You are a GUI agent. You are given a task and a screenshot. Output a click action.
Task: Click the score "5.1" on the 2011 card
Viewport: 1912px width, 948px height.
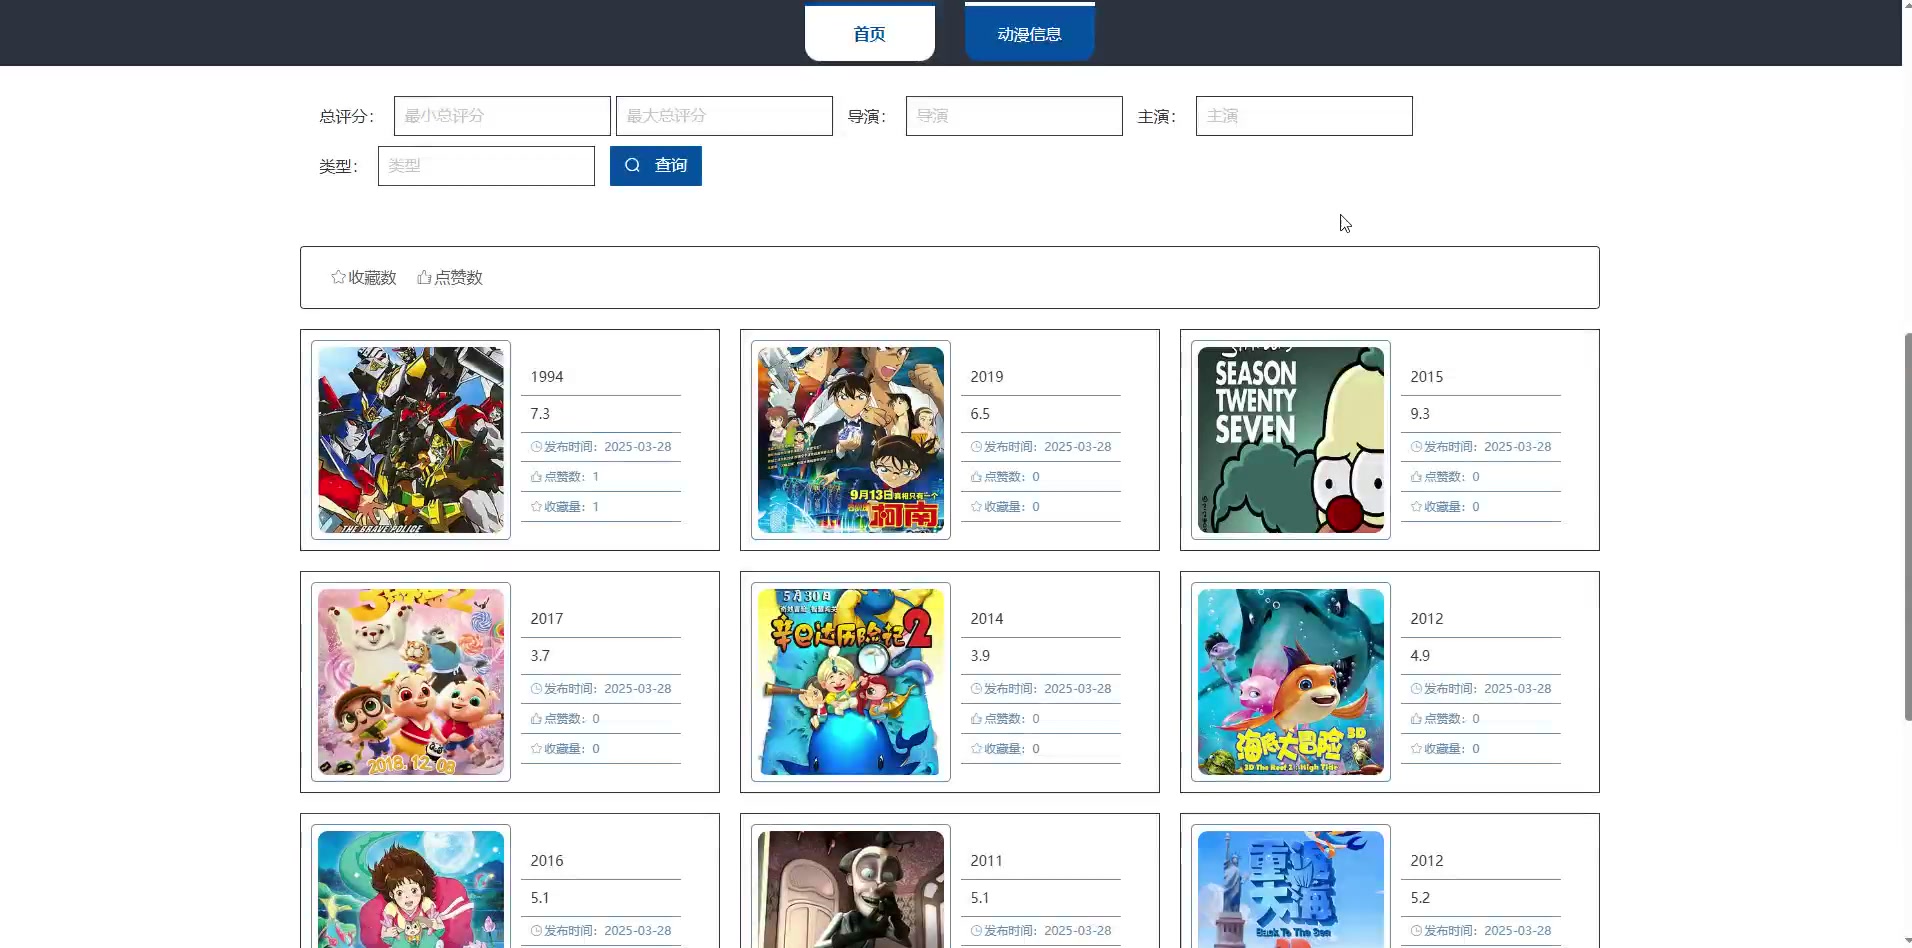coord(980,898)
